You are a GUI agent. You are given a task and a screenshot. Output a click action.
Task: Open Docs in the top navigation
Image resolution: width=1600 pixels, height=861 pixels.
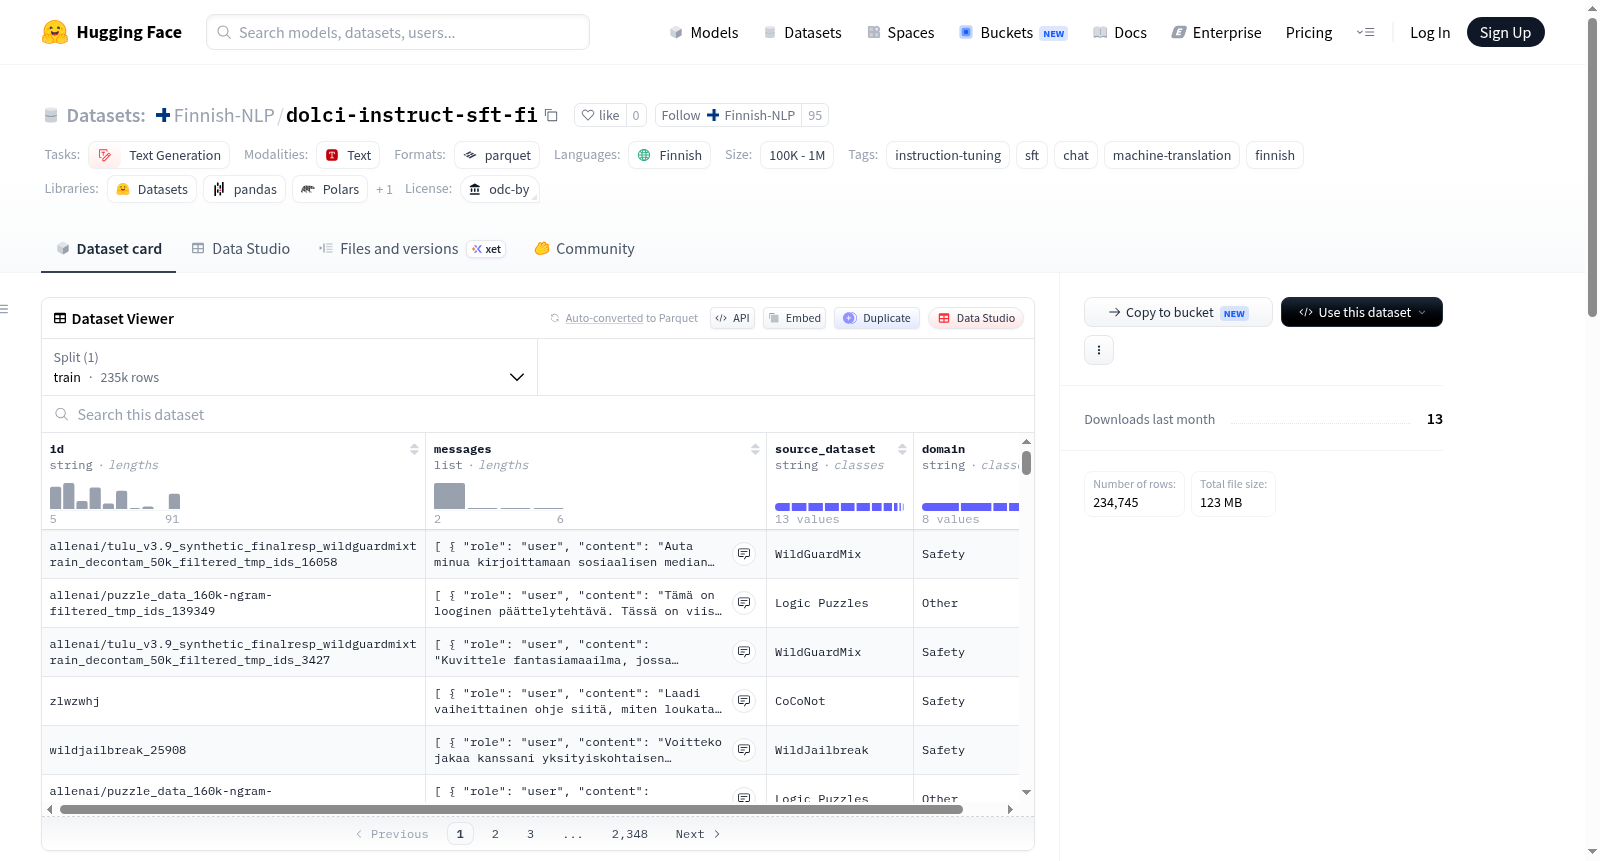coord(1119,32)
